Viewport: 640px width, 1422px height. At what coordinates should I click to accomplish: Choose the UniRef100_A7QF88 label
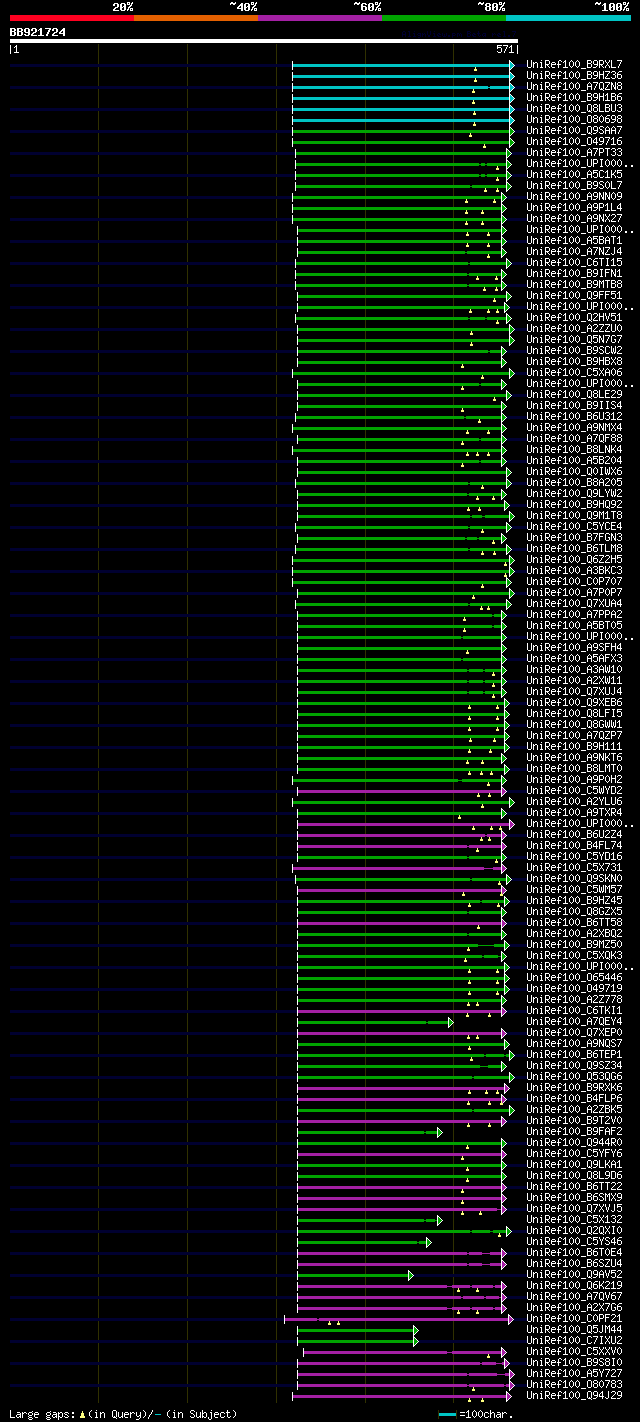click(x=574, y=438)
